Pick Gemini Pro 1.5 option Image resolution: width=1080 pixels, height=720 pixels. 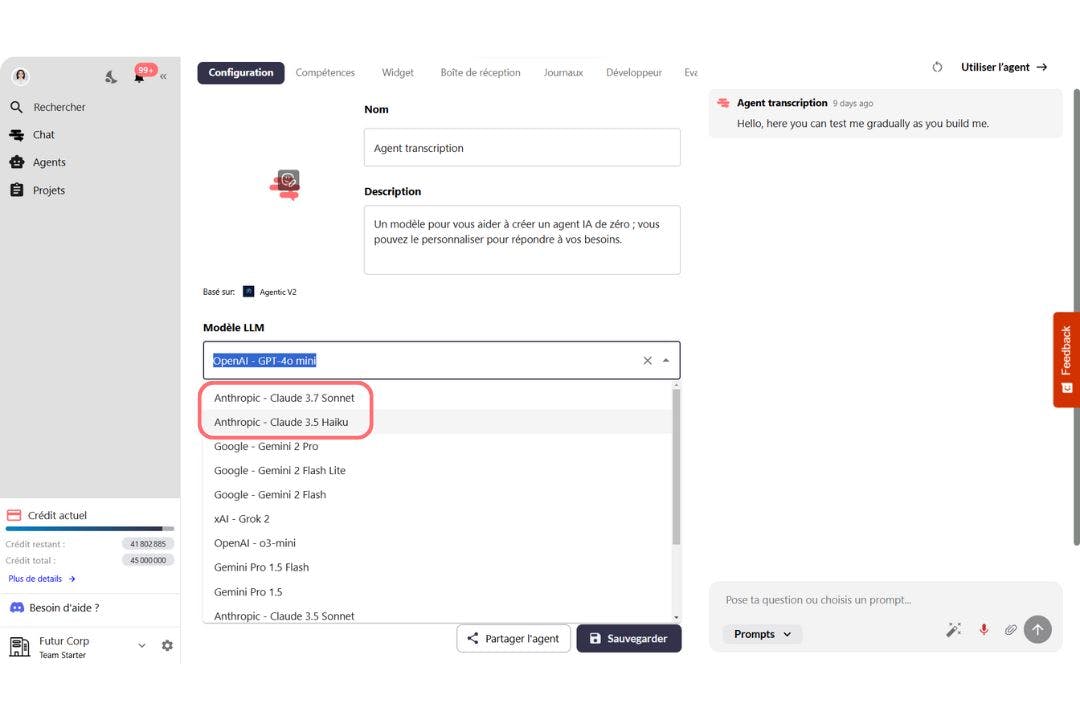[x=437, y=592]
